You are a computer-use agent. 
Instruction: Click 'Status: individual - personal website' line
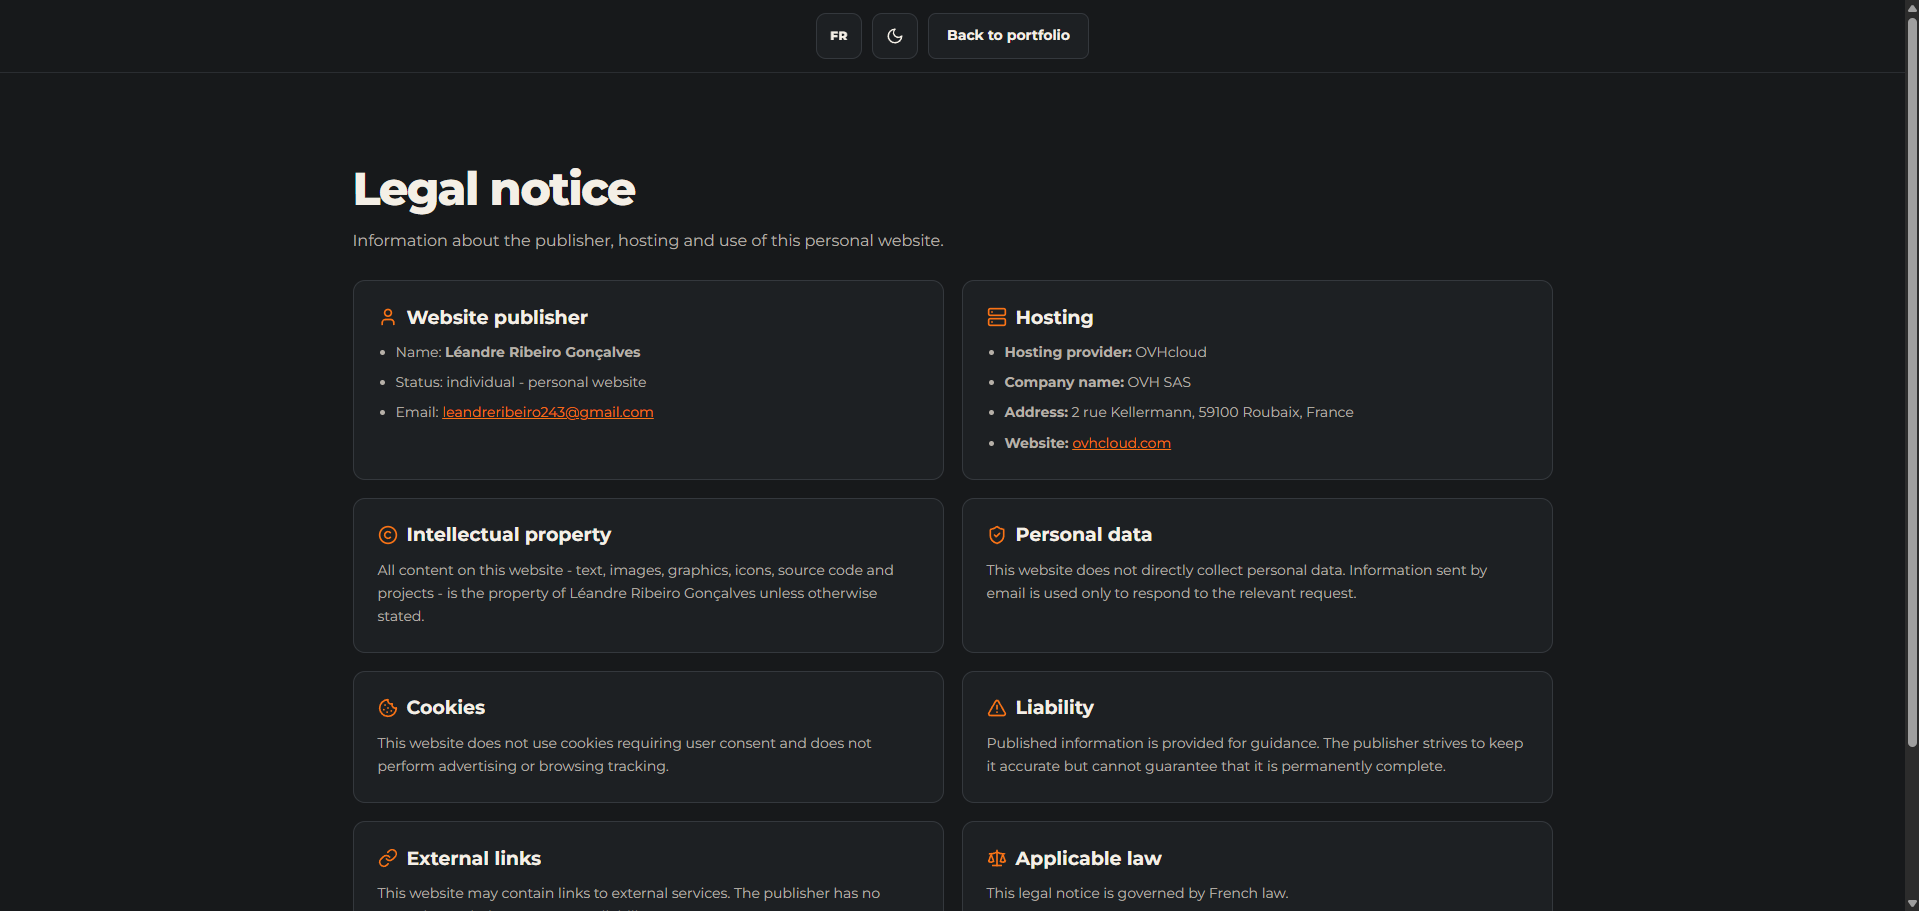(521, 382)
